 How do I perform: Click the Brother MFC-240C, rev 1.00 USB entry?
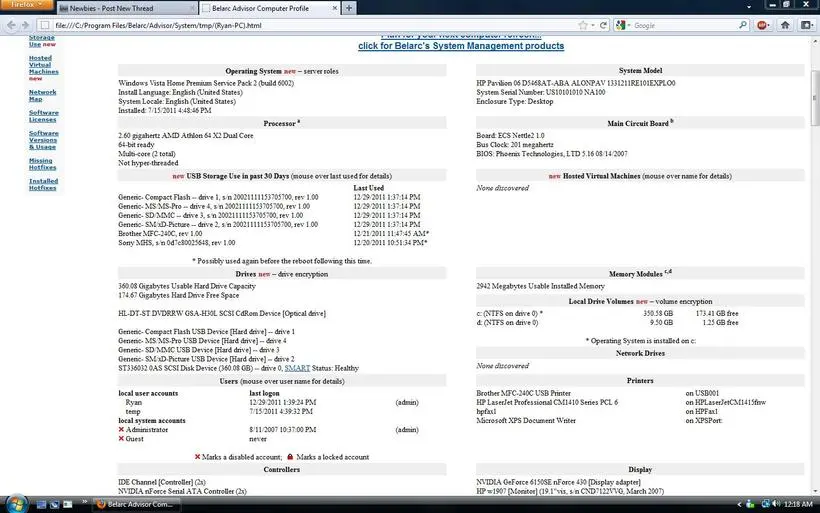pos(160,234)
